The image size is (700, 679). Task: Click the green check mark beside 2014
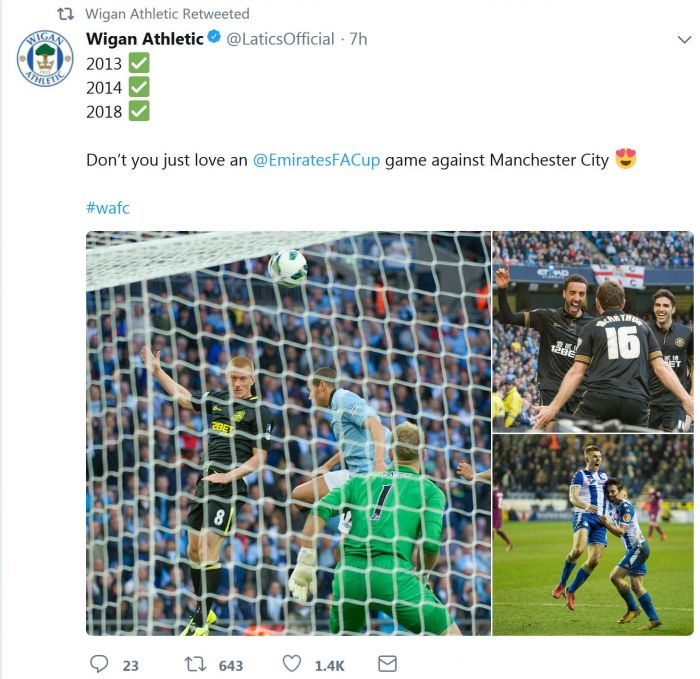tap(139, 87)
